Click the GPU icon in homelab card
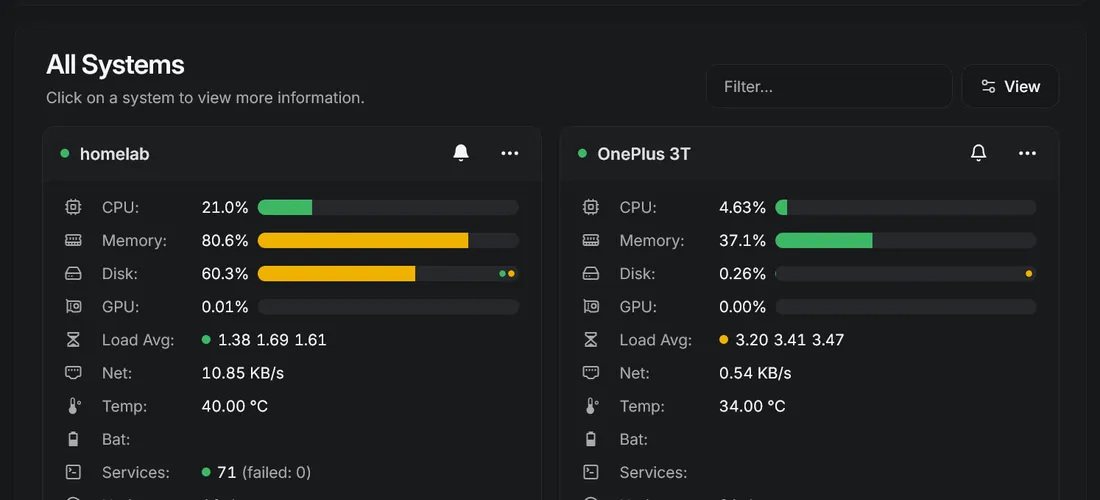Viewport: 1100px width, 500px height. tap(74, 306)
